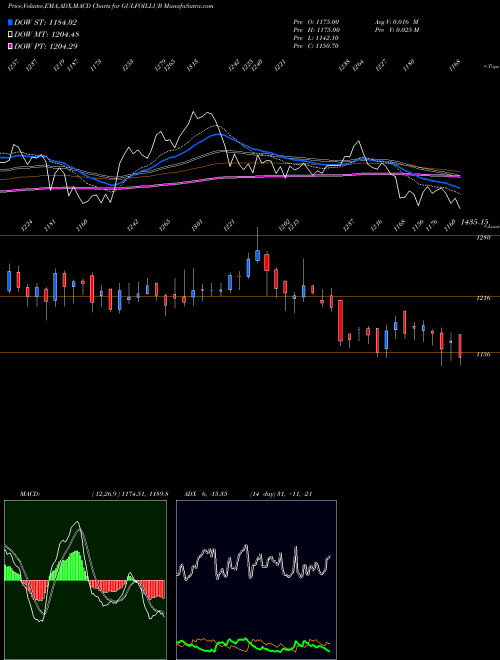This screenshot has width=500, height=660.
Task: Click the 'Pre H: 1175.00' value
Action: [x=316, y=30]
